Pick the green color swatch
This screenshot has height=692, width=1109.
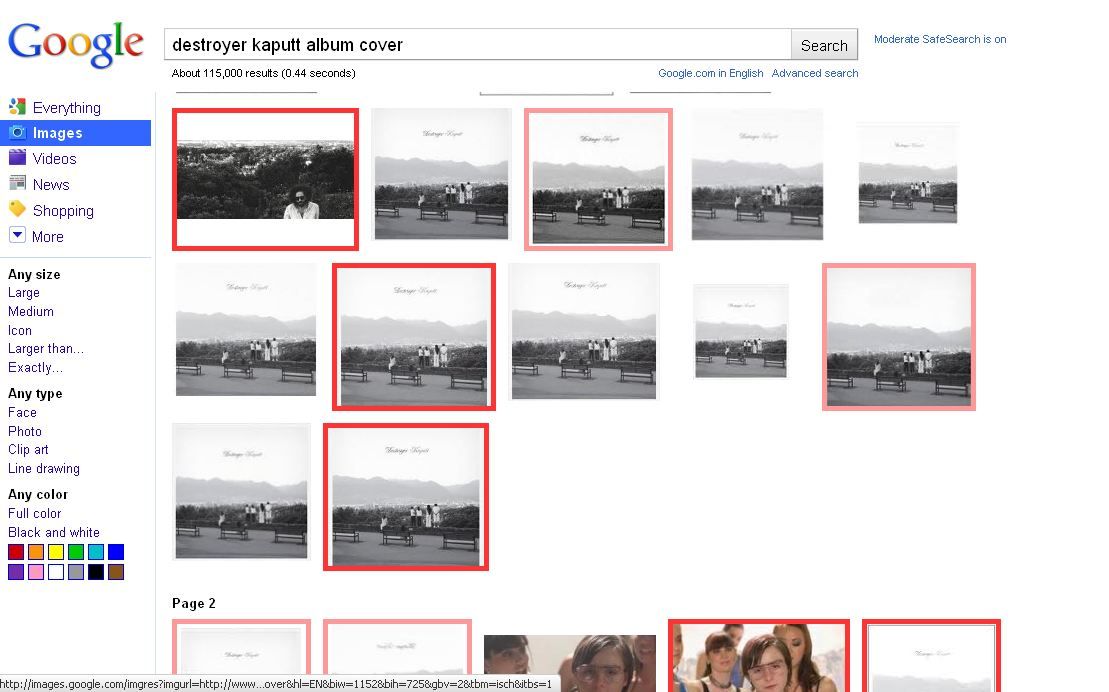pyautogui.click(x=76, y=552)
